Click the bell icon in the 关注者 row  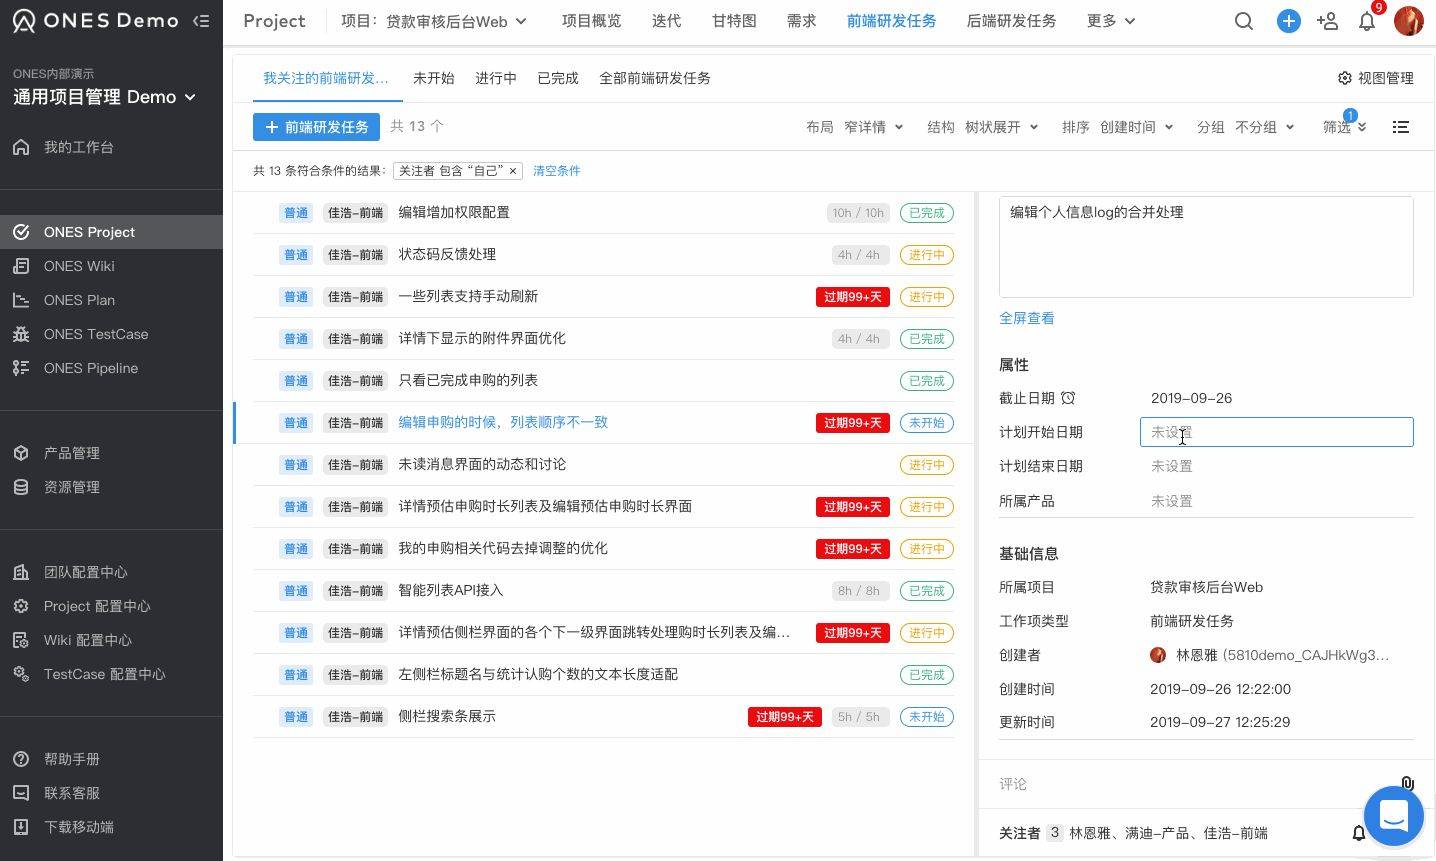(x=1358, y=833)
